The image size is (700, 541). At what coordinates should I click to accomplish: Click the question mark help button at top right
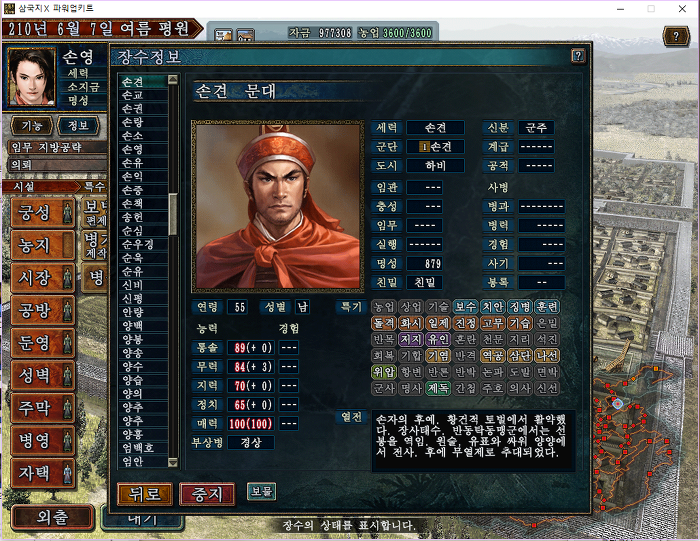coord(676,36)
